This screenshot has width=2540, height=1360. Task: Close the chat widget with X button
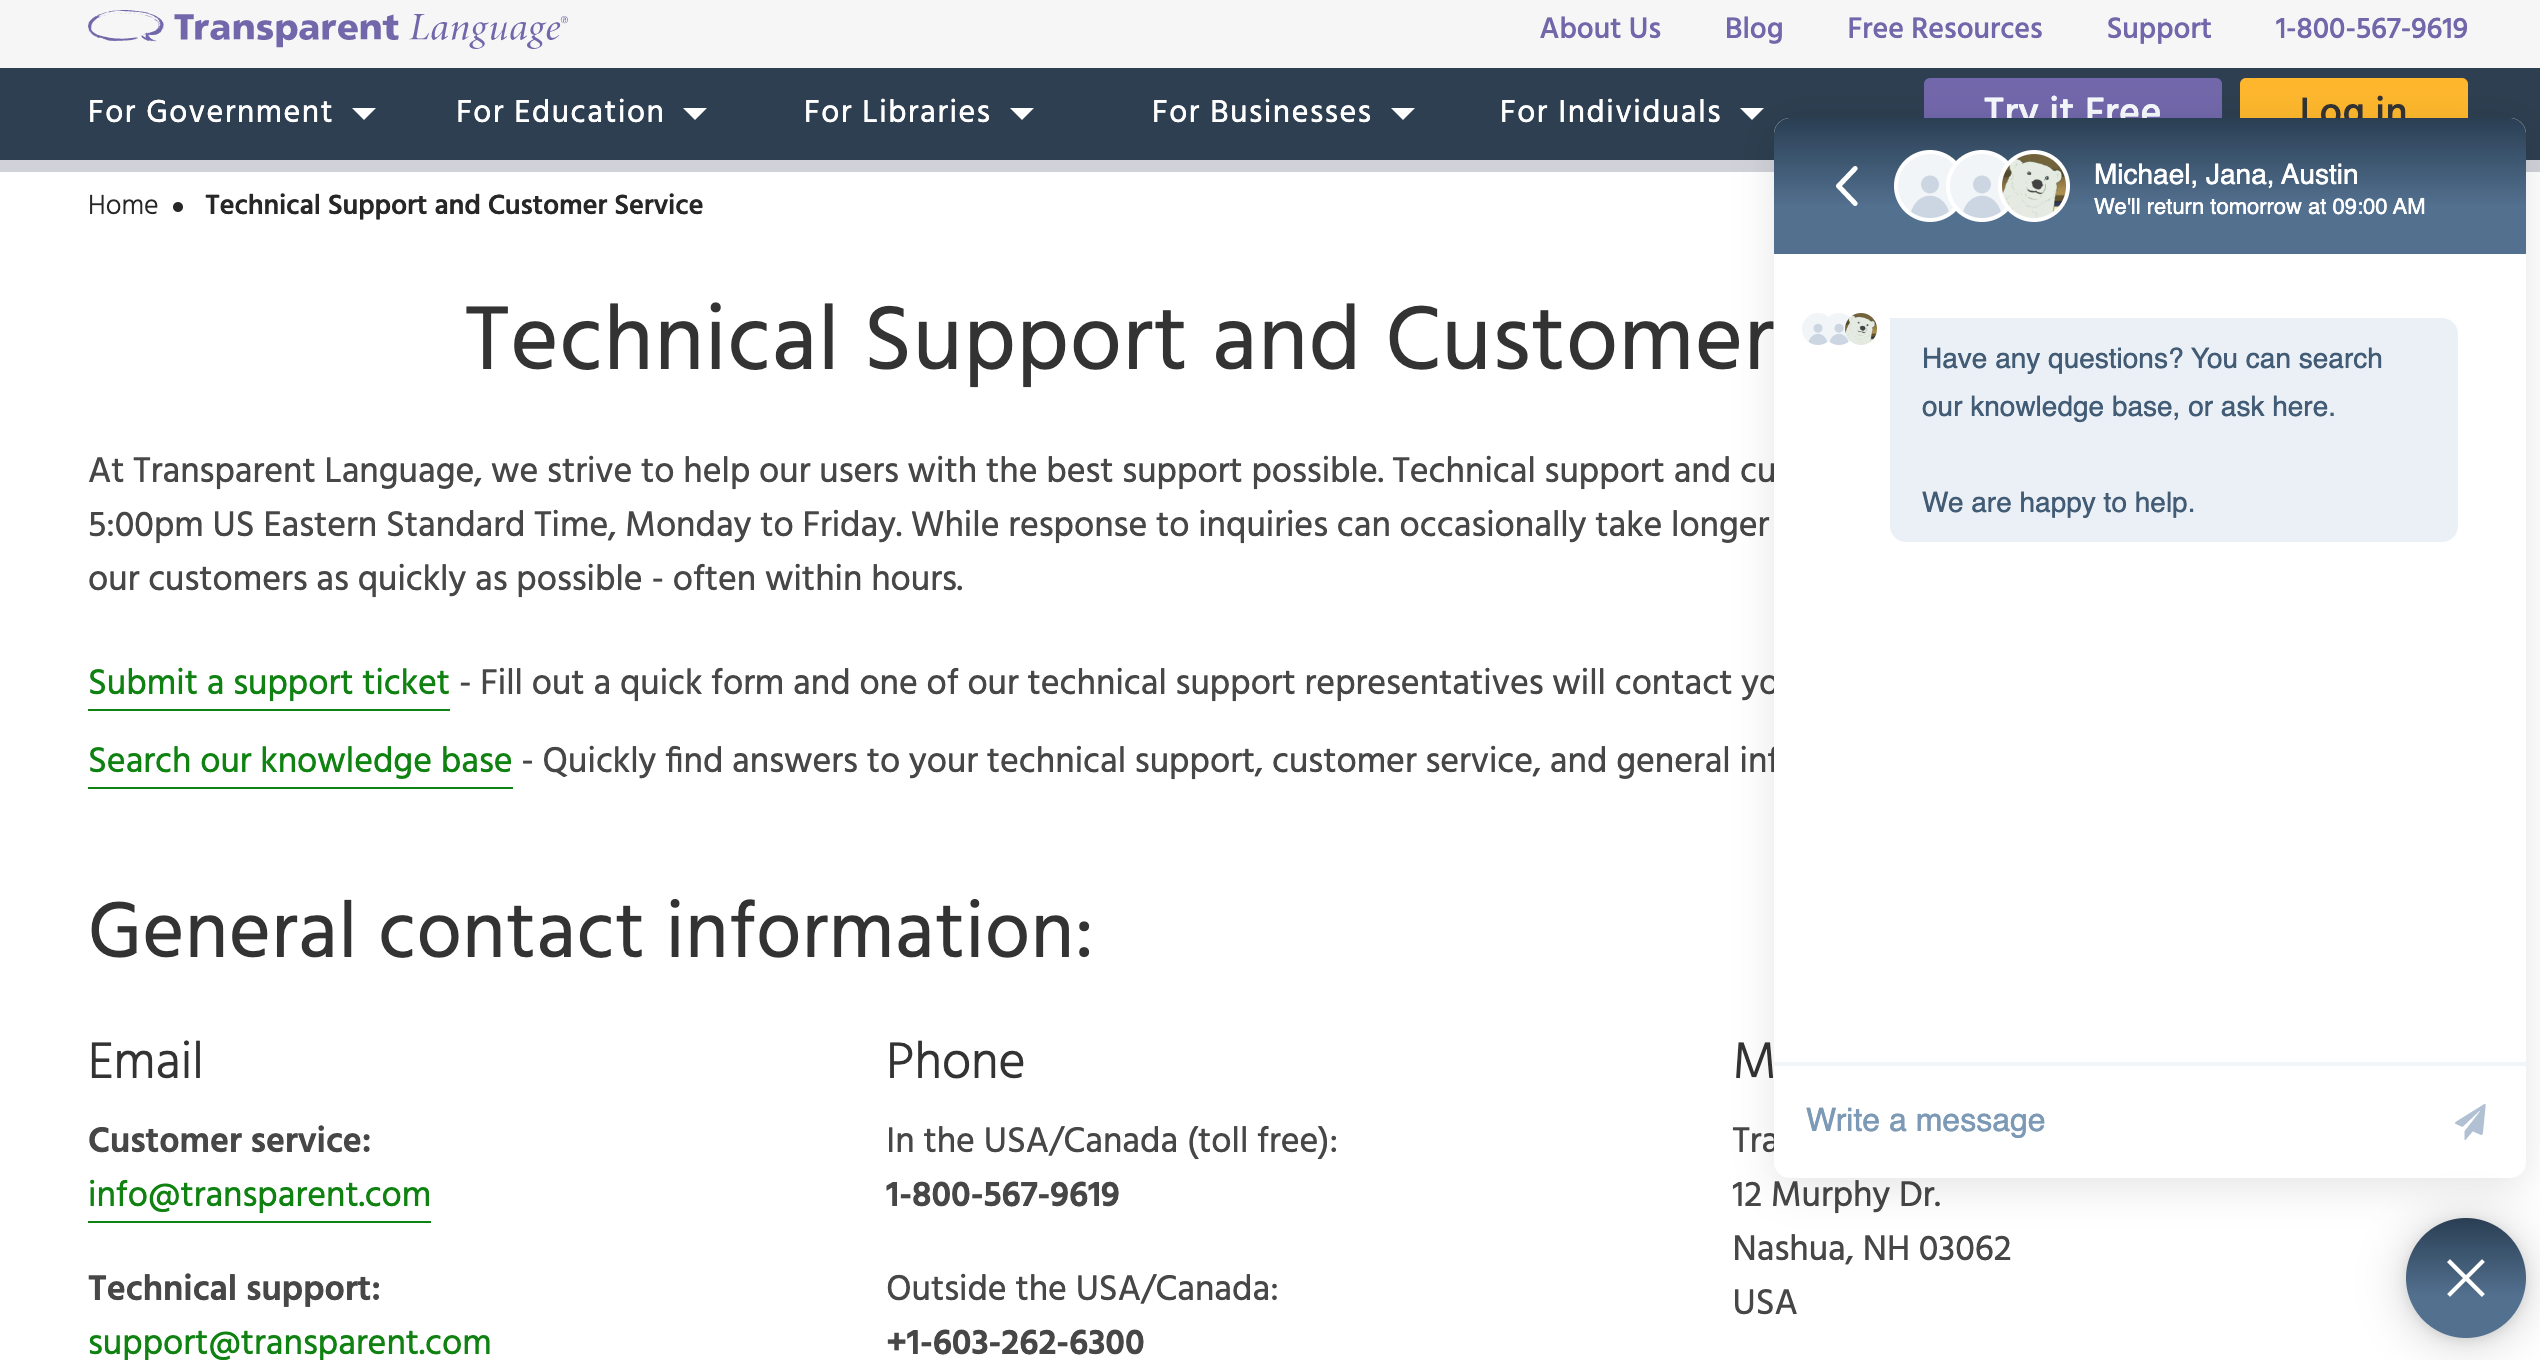tap(2465, 1278)
